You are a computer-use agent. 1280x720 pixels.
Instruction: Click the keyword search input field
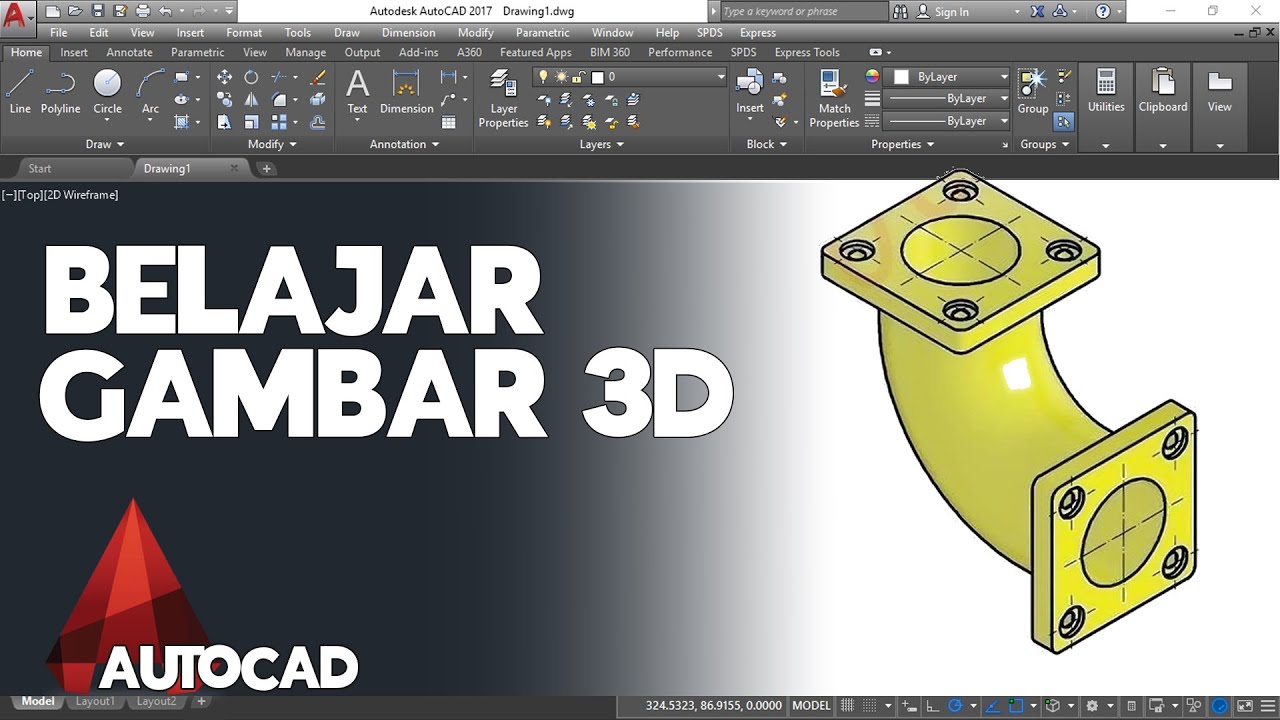coord(803,11)
